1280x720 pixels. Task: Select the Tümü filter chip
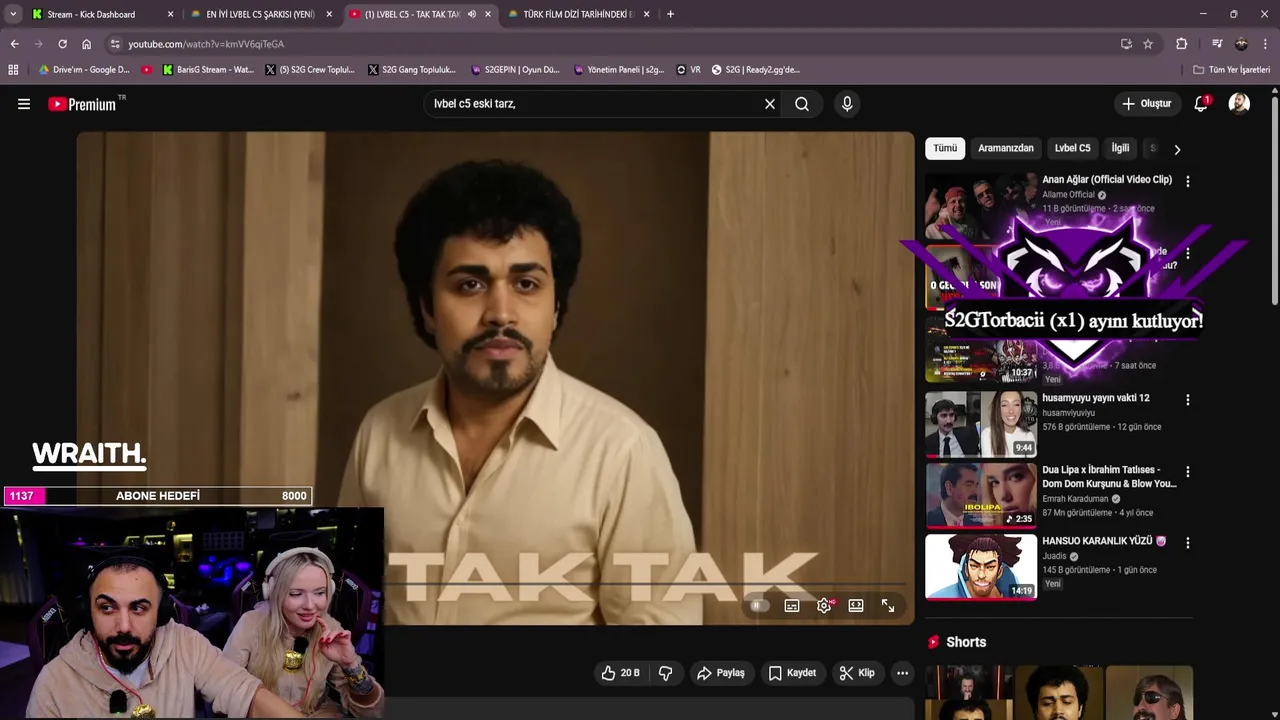945,148
